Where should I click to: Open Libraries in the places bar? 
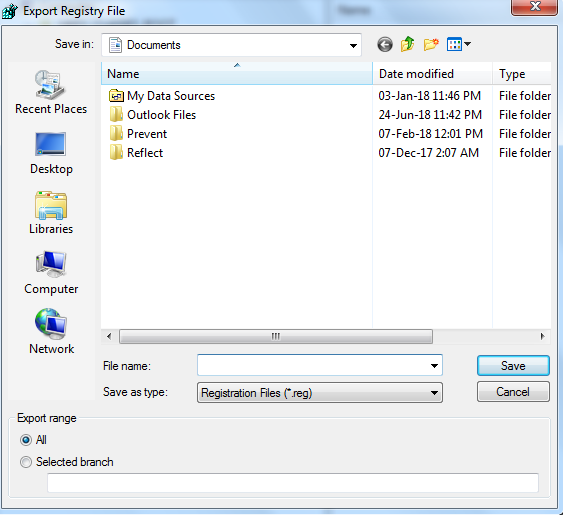click(x=51, y=213)
